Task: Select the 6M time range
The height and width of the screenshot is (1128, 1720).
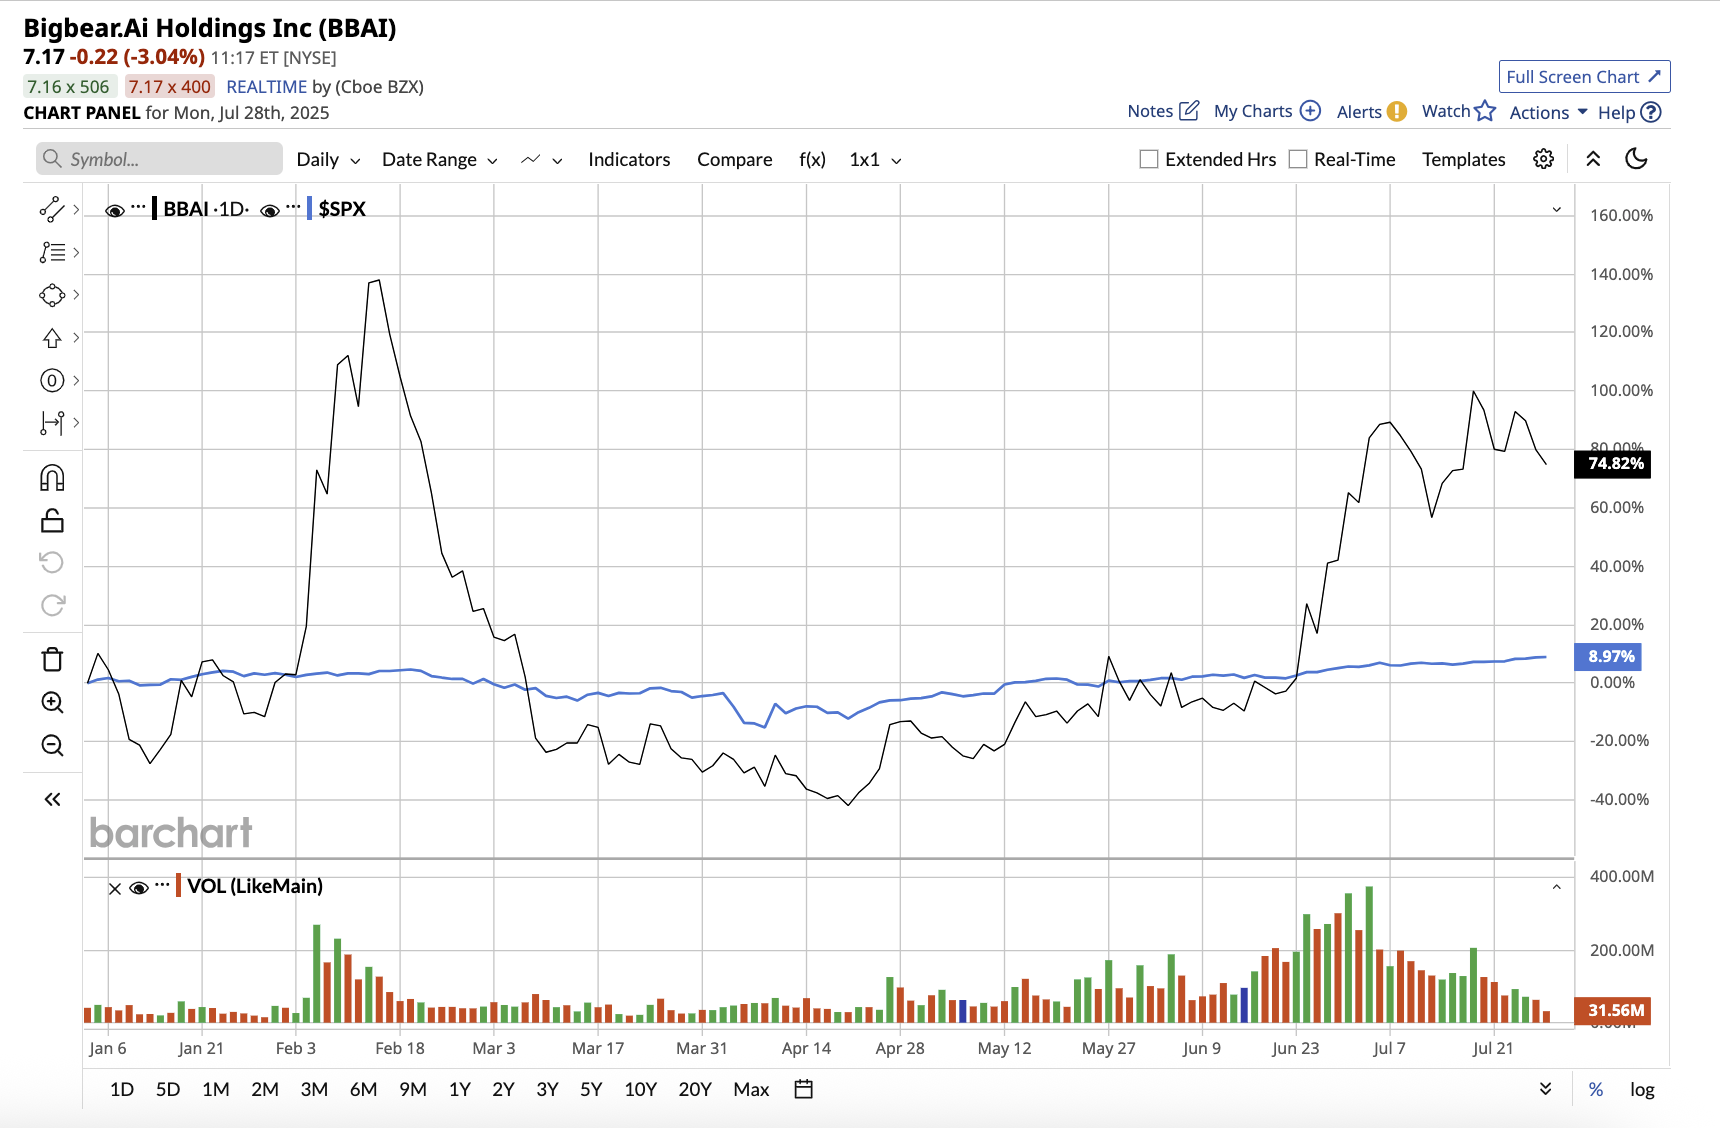Action: point(363,1089)
